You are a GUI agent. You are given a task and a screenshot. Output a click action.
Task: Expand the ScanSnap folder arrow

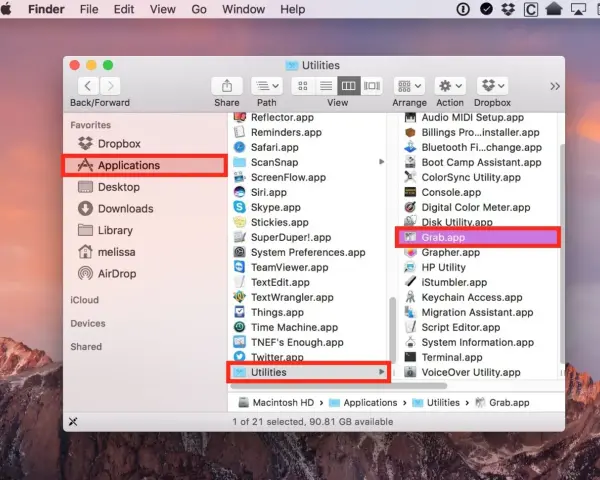[x=381, y=162]
